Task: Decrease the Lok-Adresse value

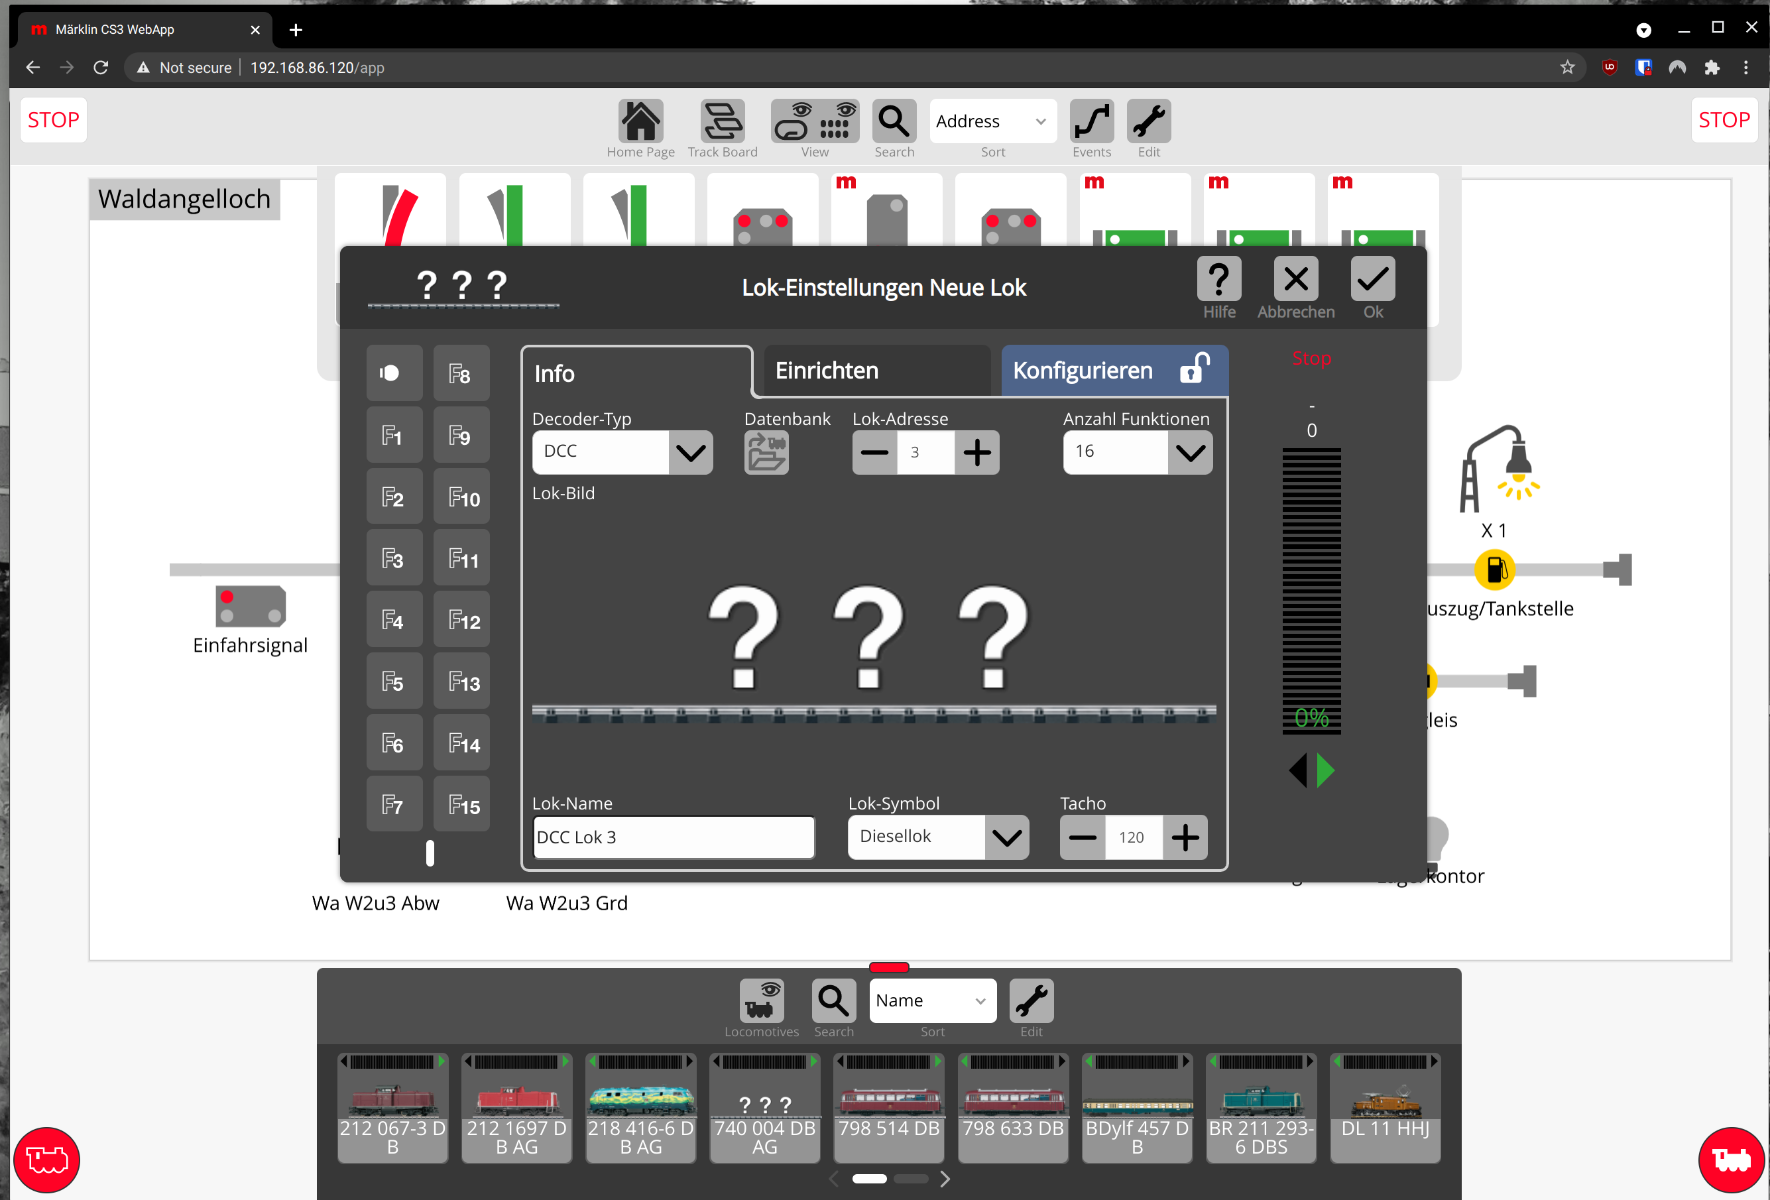Action: point(875,453)
